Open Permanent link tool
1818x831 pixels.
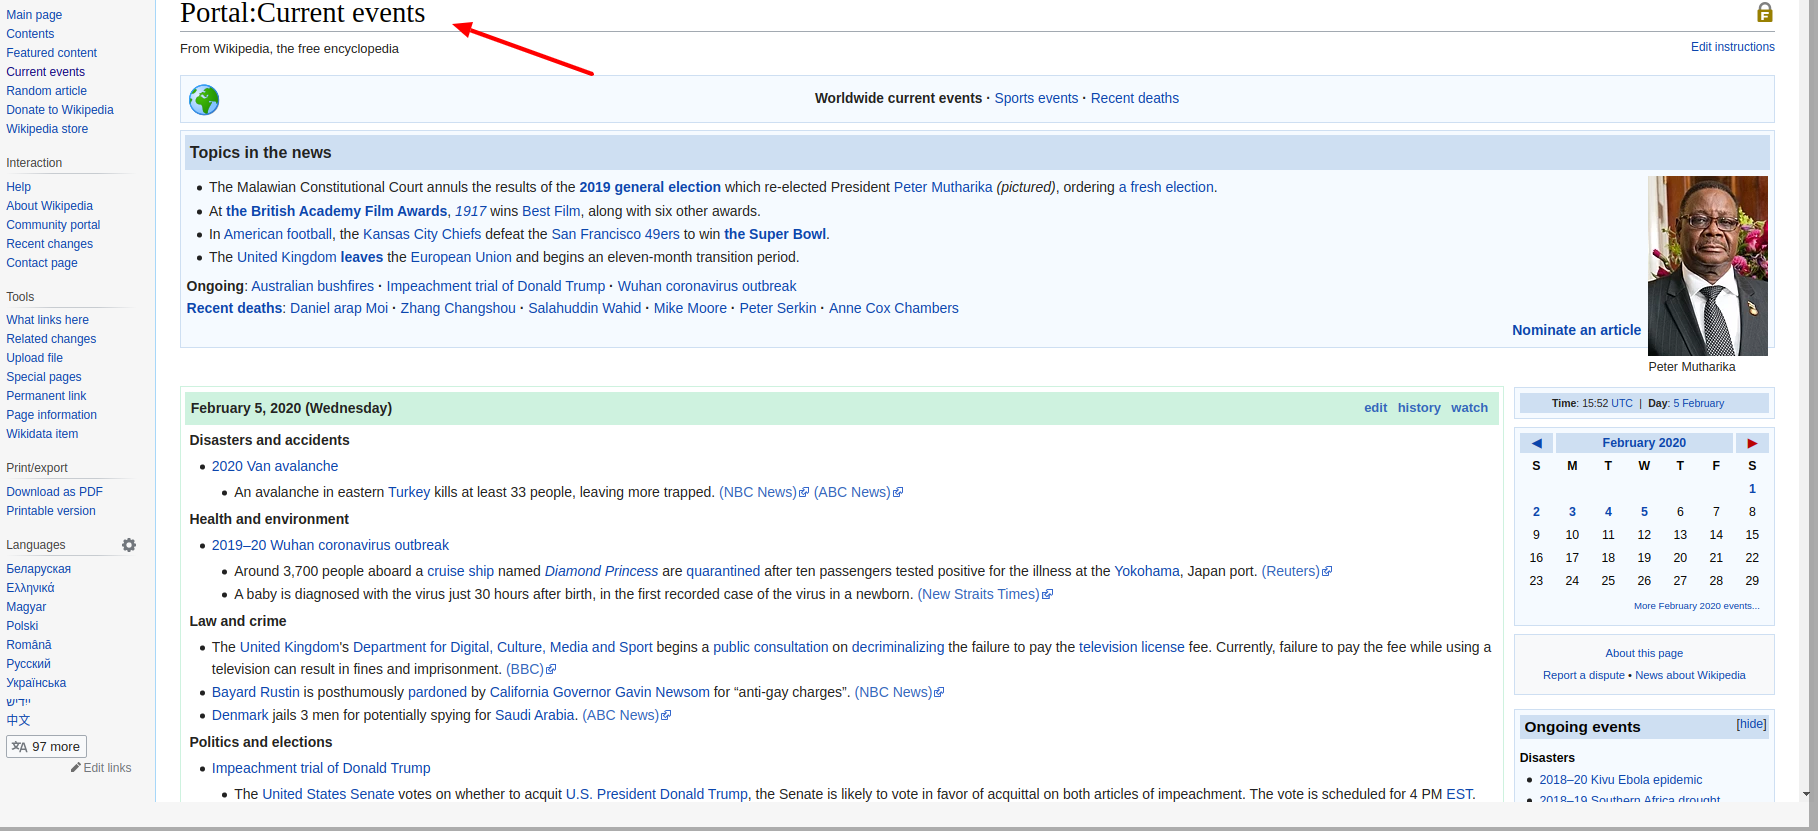pyautogui.click(x=46, y=396)
